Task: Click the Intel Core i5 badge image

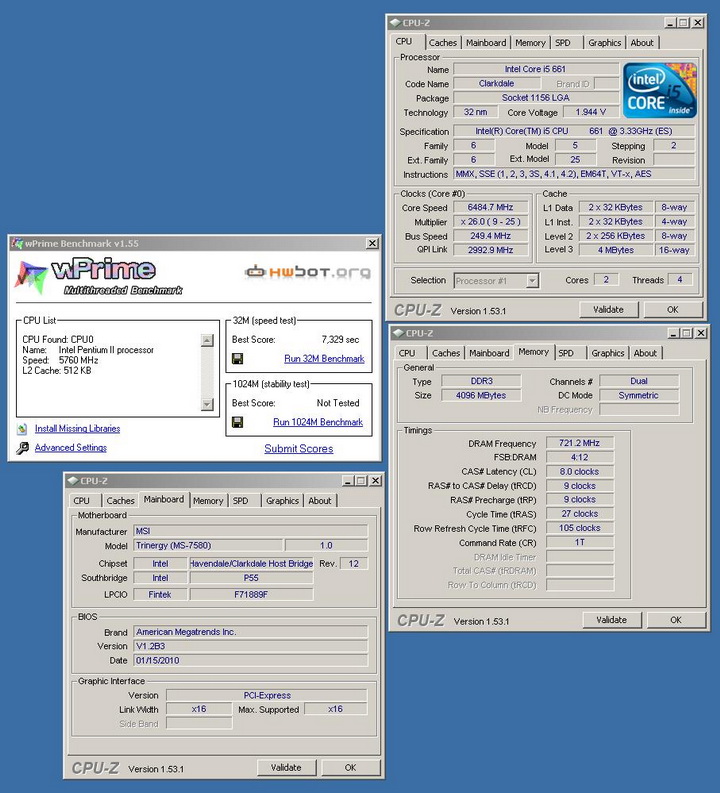Action: pos(659,91)
